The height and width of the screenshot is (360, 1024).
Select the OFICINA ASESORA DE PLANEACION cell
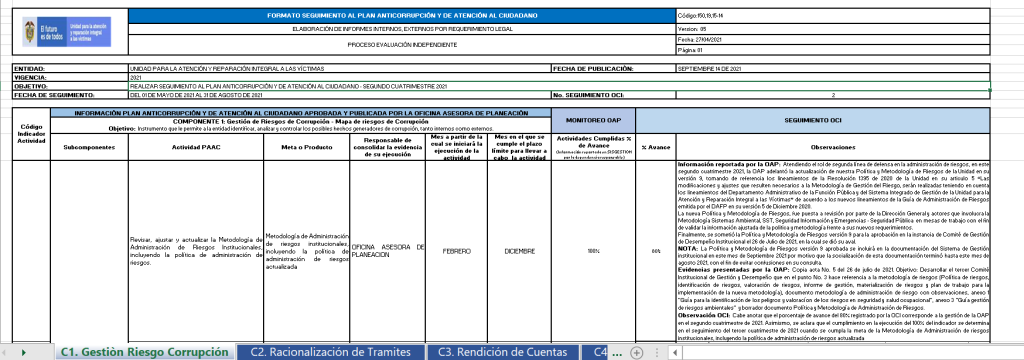[387, 252]
